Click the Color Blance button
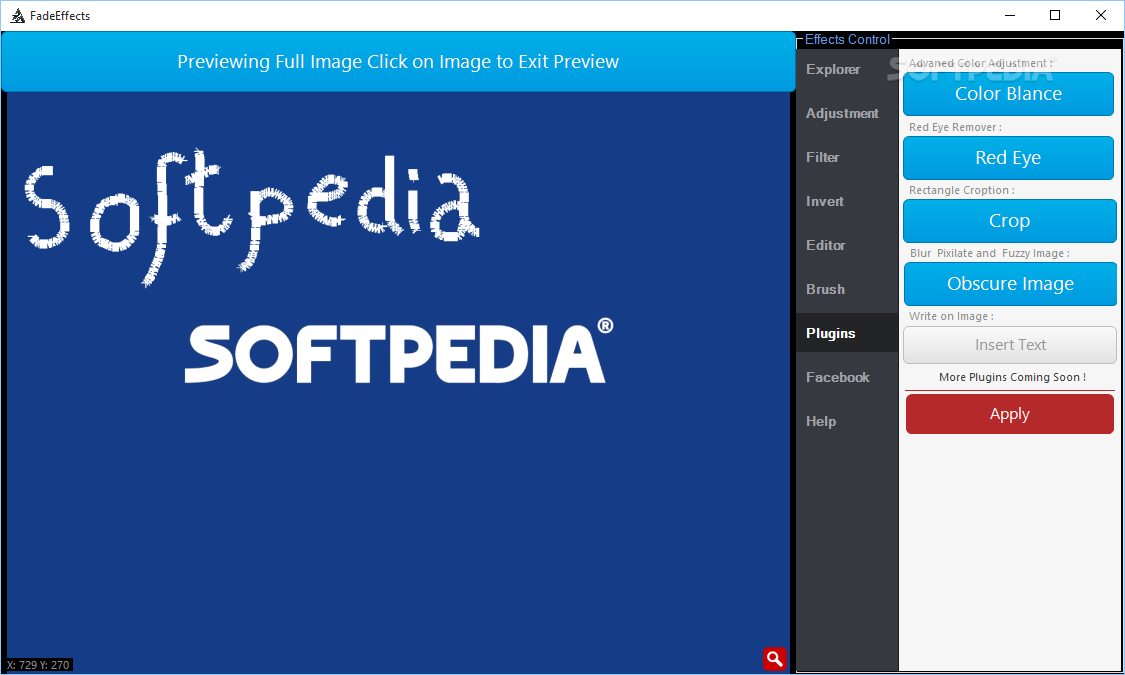The width and height of the screenshot is (1125, 675). click(x=1008, y=94)
